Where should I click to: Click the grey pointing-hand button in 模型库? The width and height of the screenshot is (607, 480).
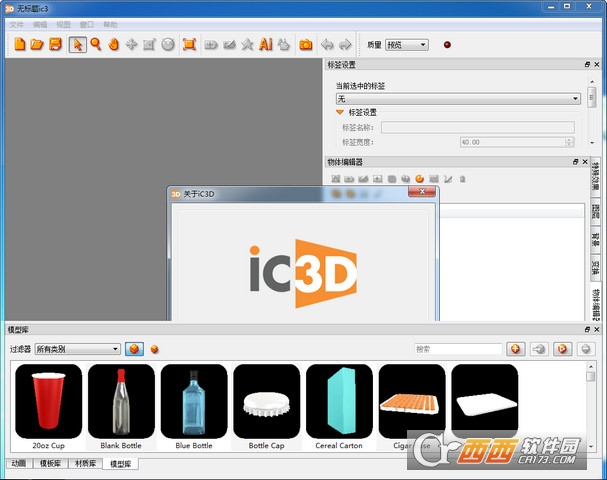tap(539, 349)
